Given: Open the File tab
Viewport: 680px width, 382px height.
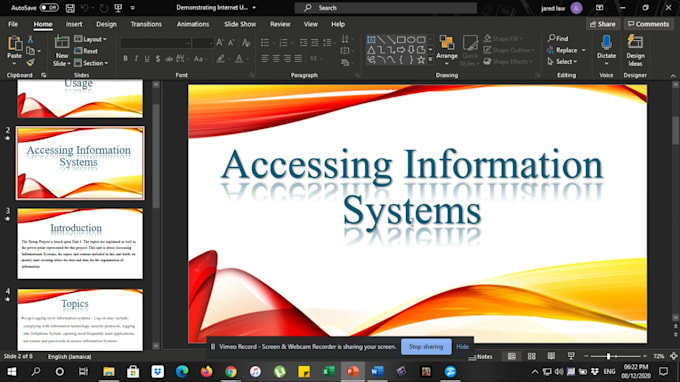Looking at the screenshot, I should (13, 24).
